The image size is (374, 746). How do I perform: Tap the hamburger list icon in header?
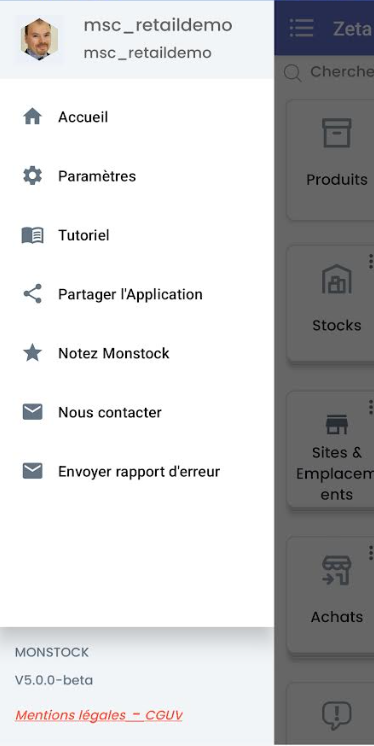click(x=302, y=28)
